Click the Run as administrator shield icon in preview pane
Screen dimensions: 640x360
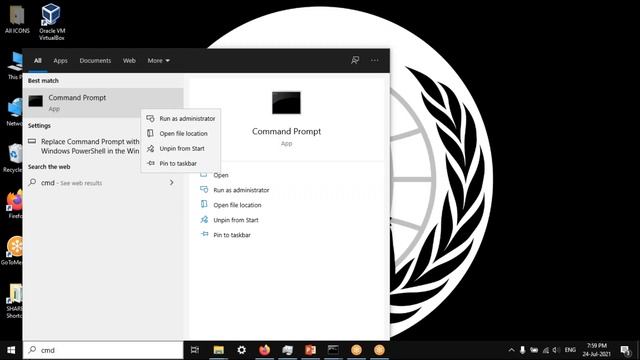click(204, 189)
